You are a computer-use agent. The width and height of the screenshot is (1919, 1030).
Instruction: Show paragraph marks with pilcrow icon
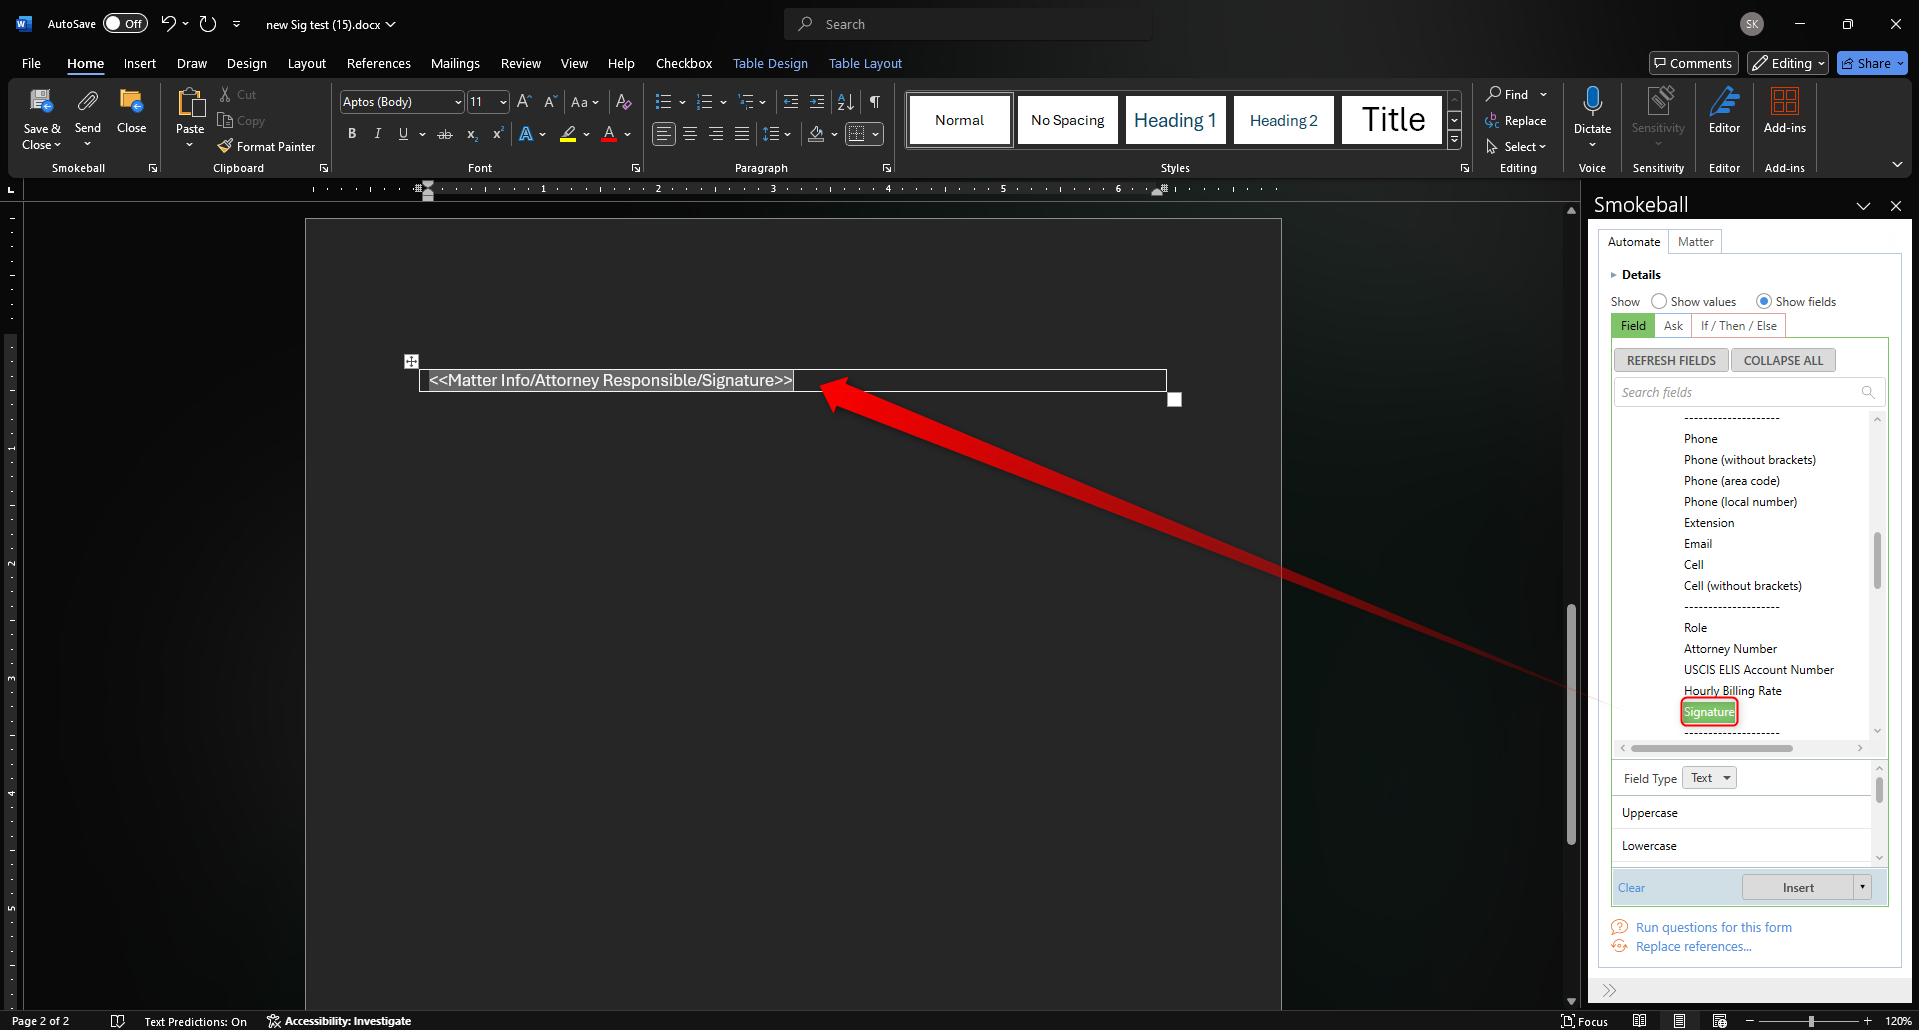click(x=875, y=102)
